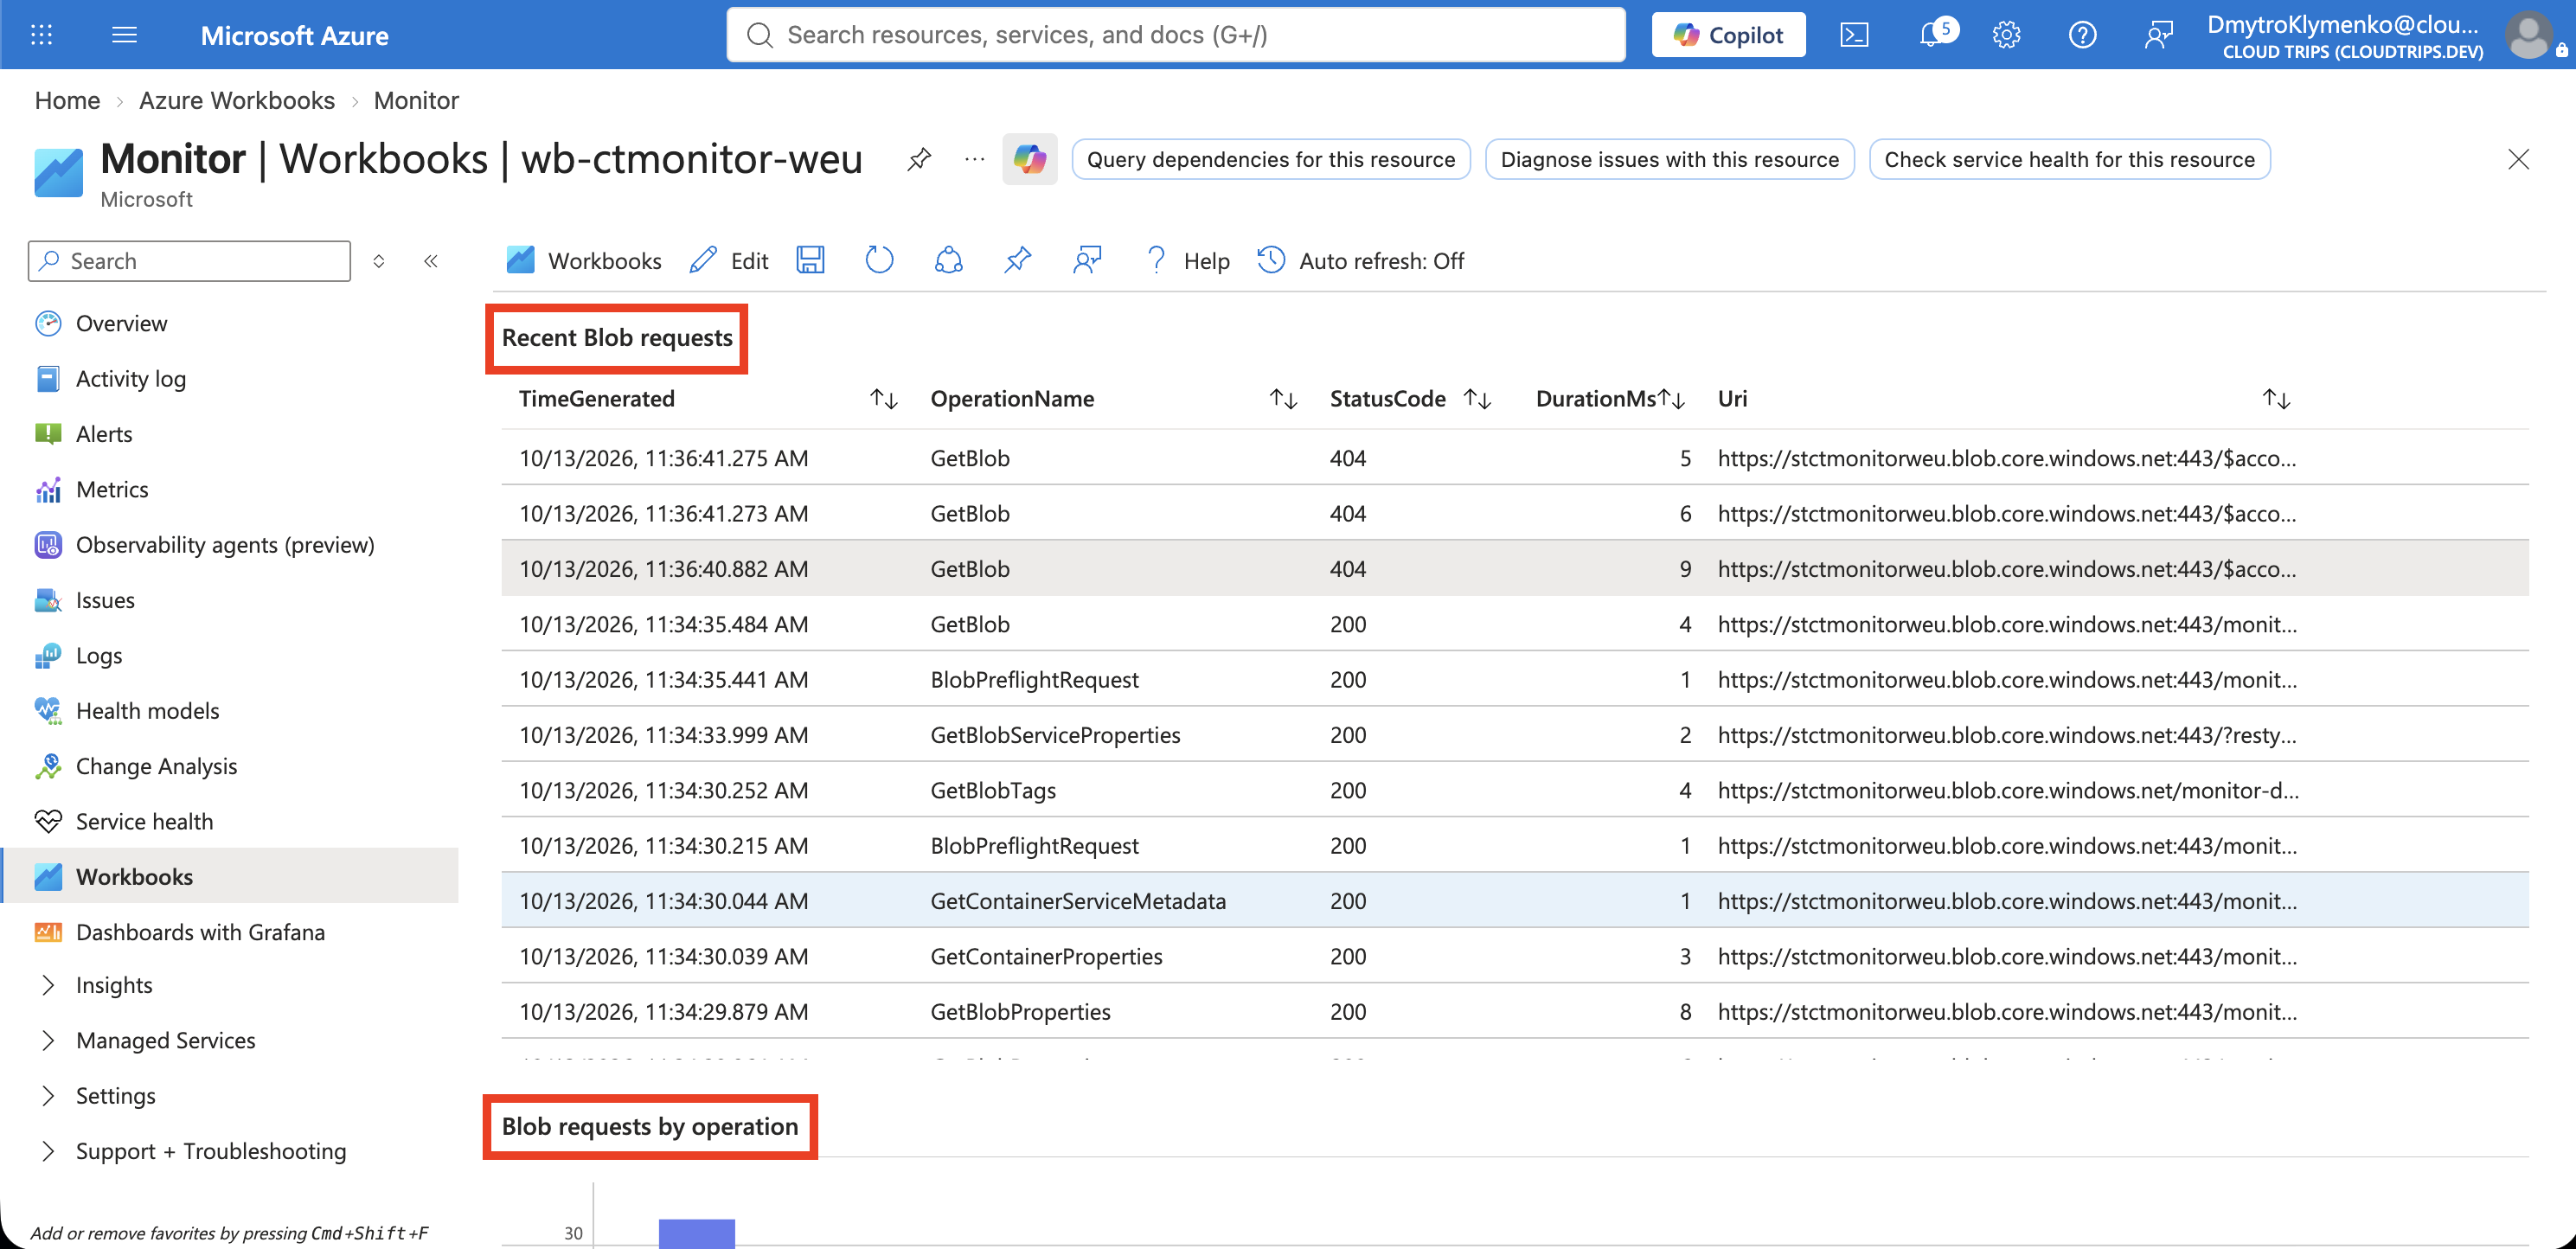Open the more options ellipsis beside title
Image resolution: width=2576 pixels, height=1249 pixels.
pos(974,159)
